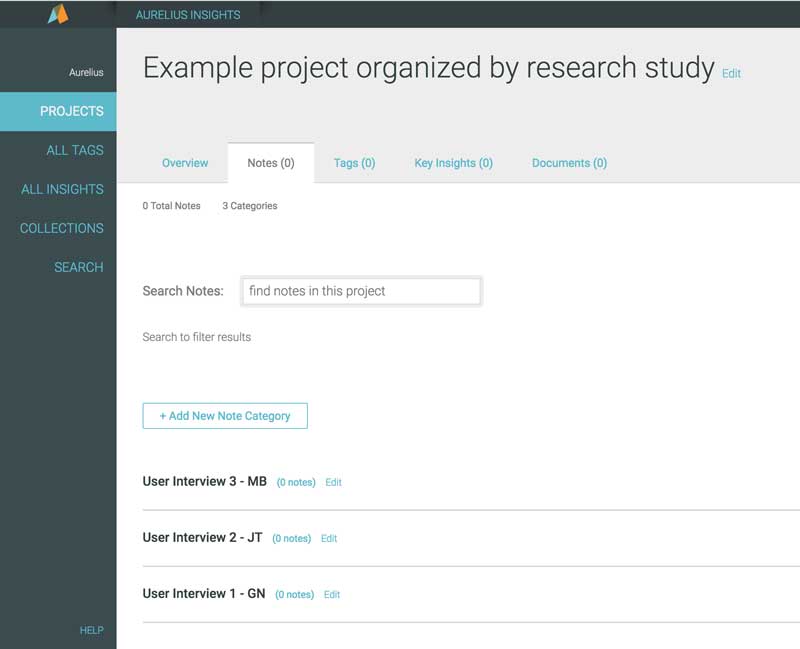Select Collections in the sidebar
The height and width of the screenshot is (649, 800).
pos(62,228)
